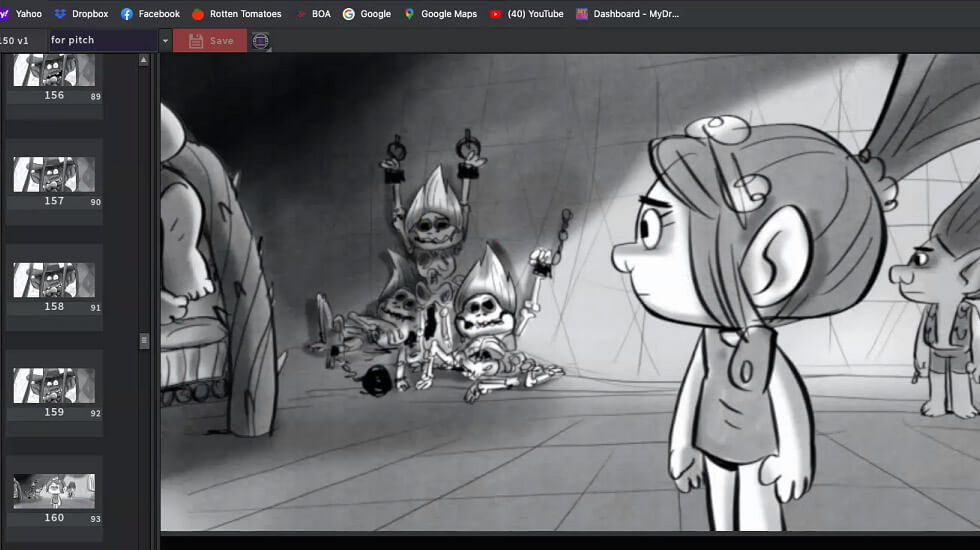Open the Yahoo bookmark
This screenshot has height=550, width=980.
[21, 14]
